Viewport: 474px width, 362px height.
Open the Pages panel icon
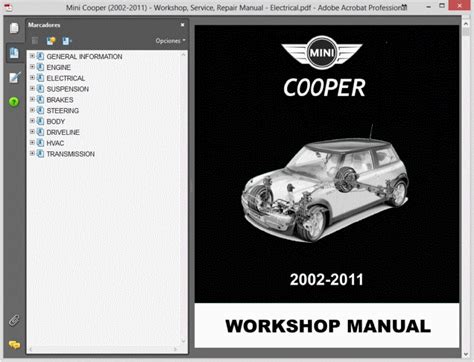pyautogui.click(x=14, y=28)
